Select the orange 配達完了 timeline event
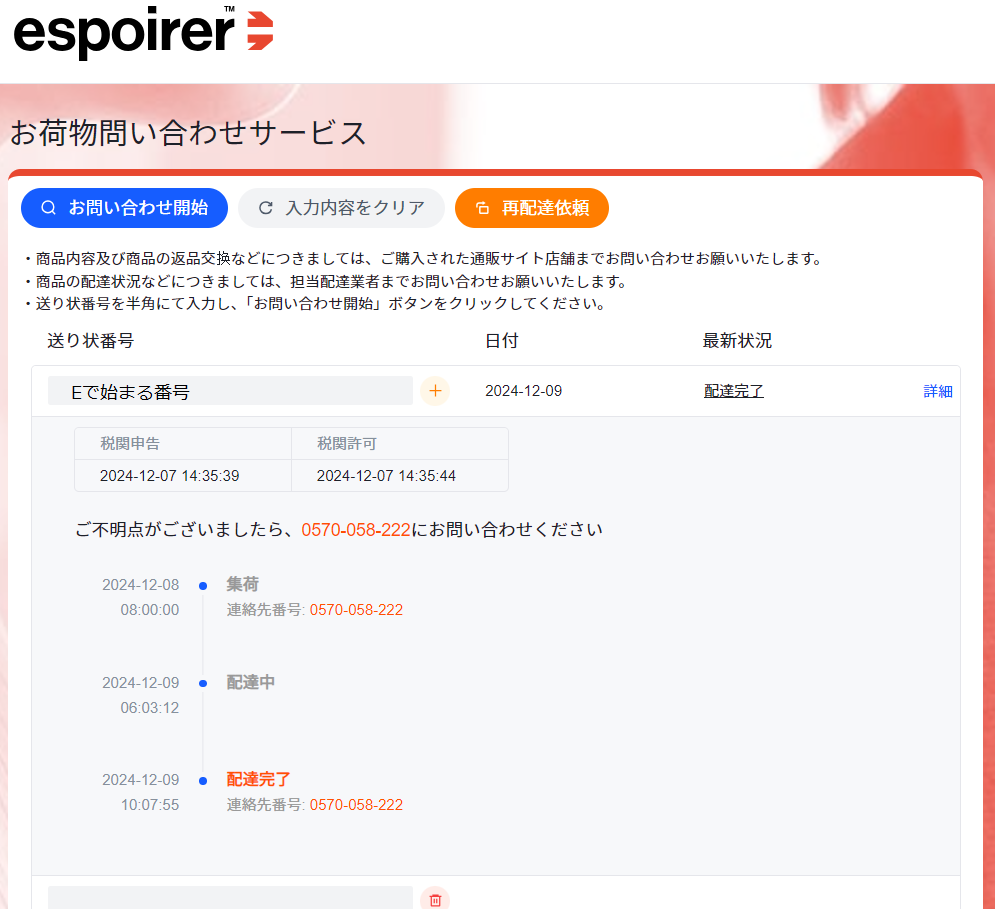The image size is (995, 909). (x=258, y=780)
